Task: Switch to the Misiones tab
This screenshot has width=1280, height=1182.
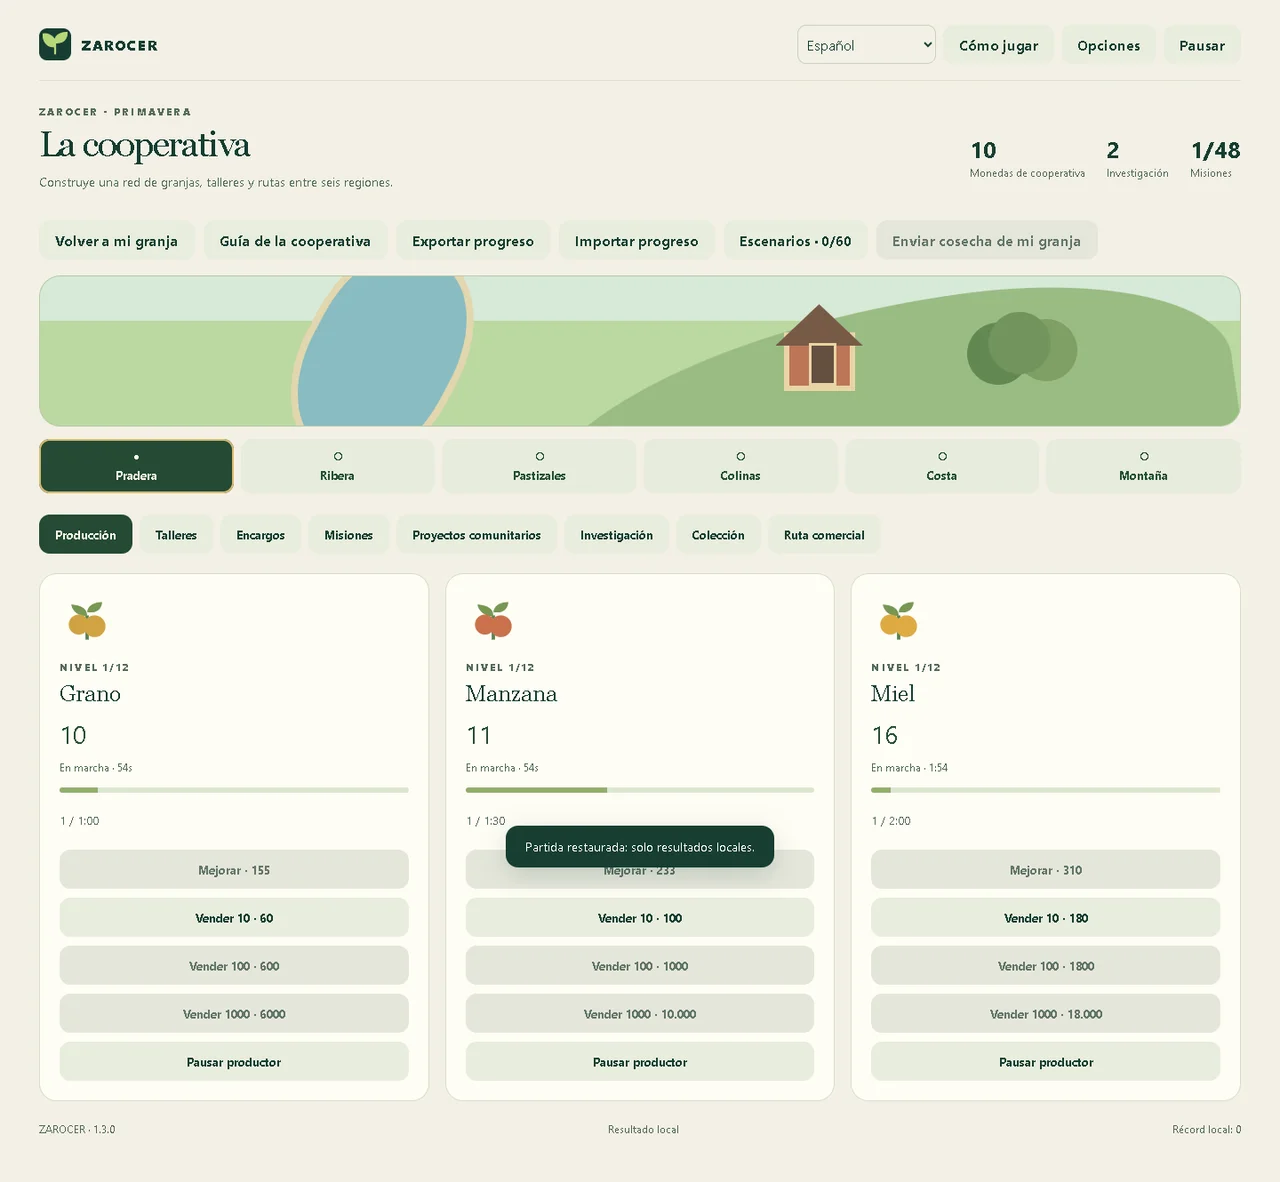Action: click(349, 535)
